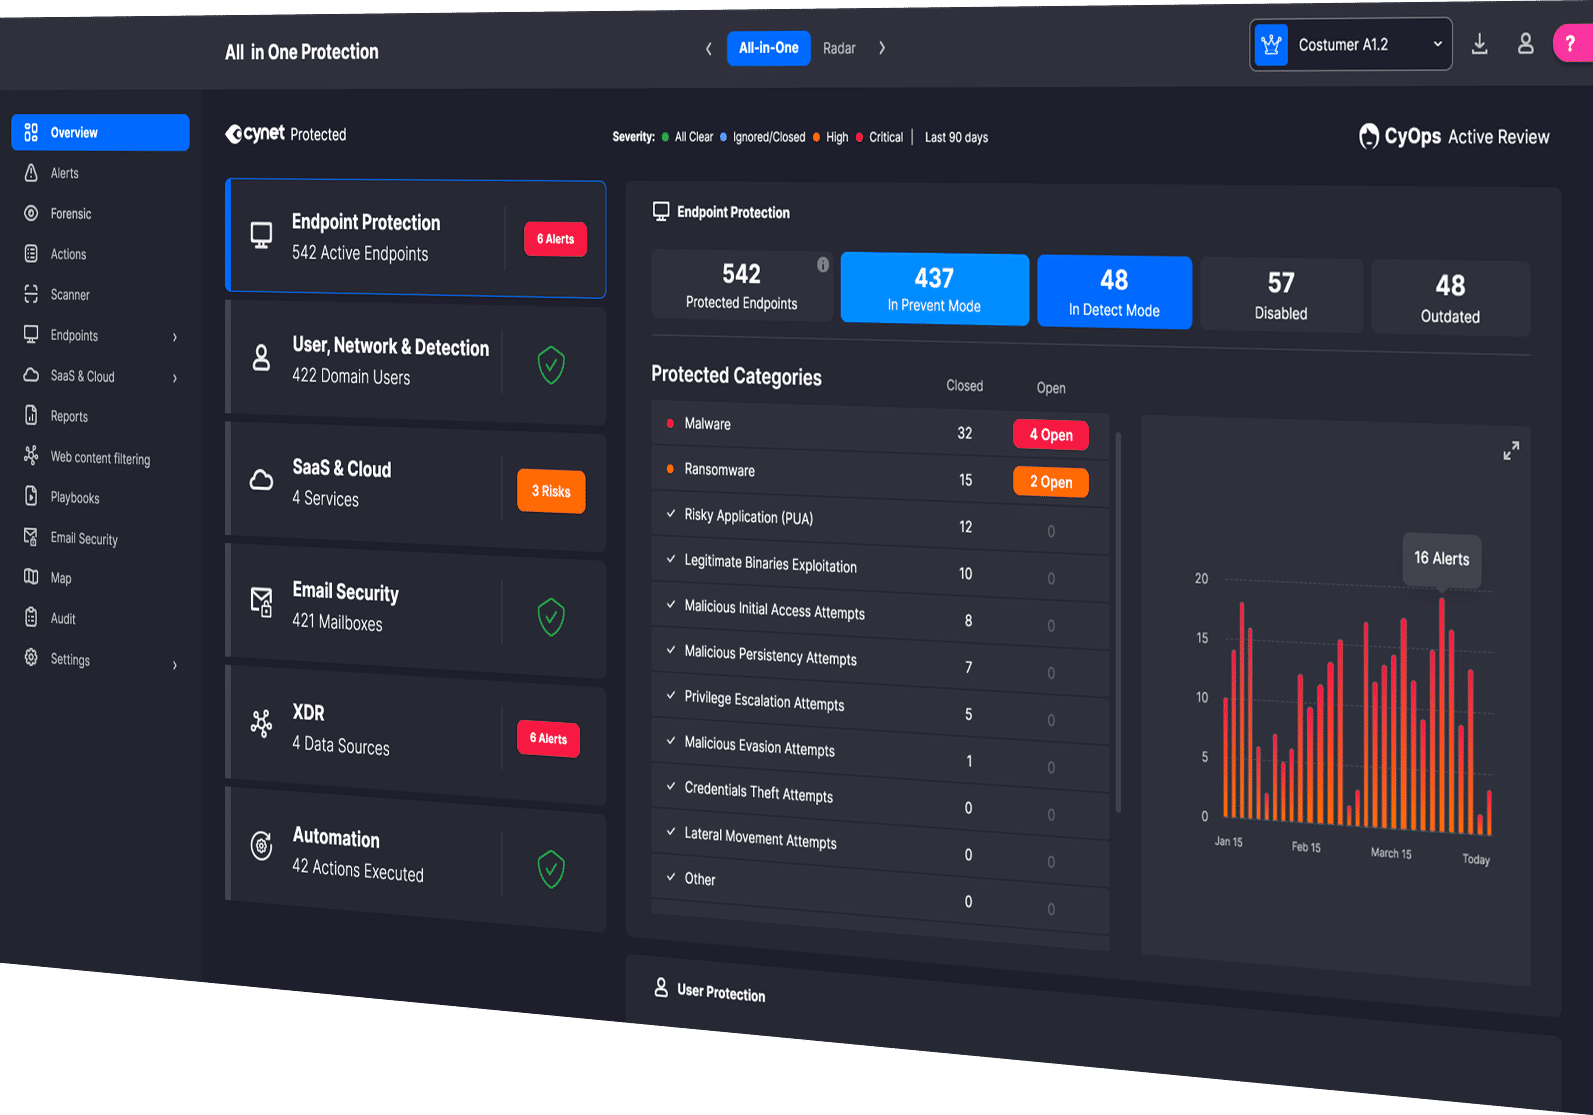Select the 437 In Prevent Mode tile
The height and width of the screenshot is (1115, 1593).
tap(934, 289)
